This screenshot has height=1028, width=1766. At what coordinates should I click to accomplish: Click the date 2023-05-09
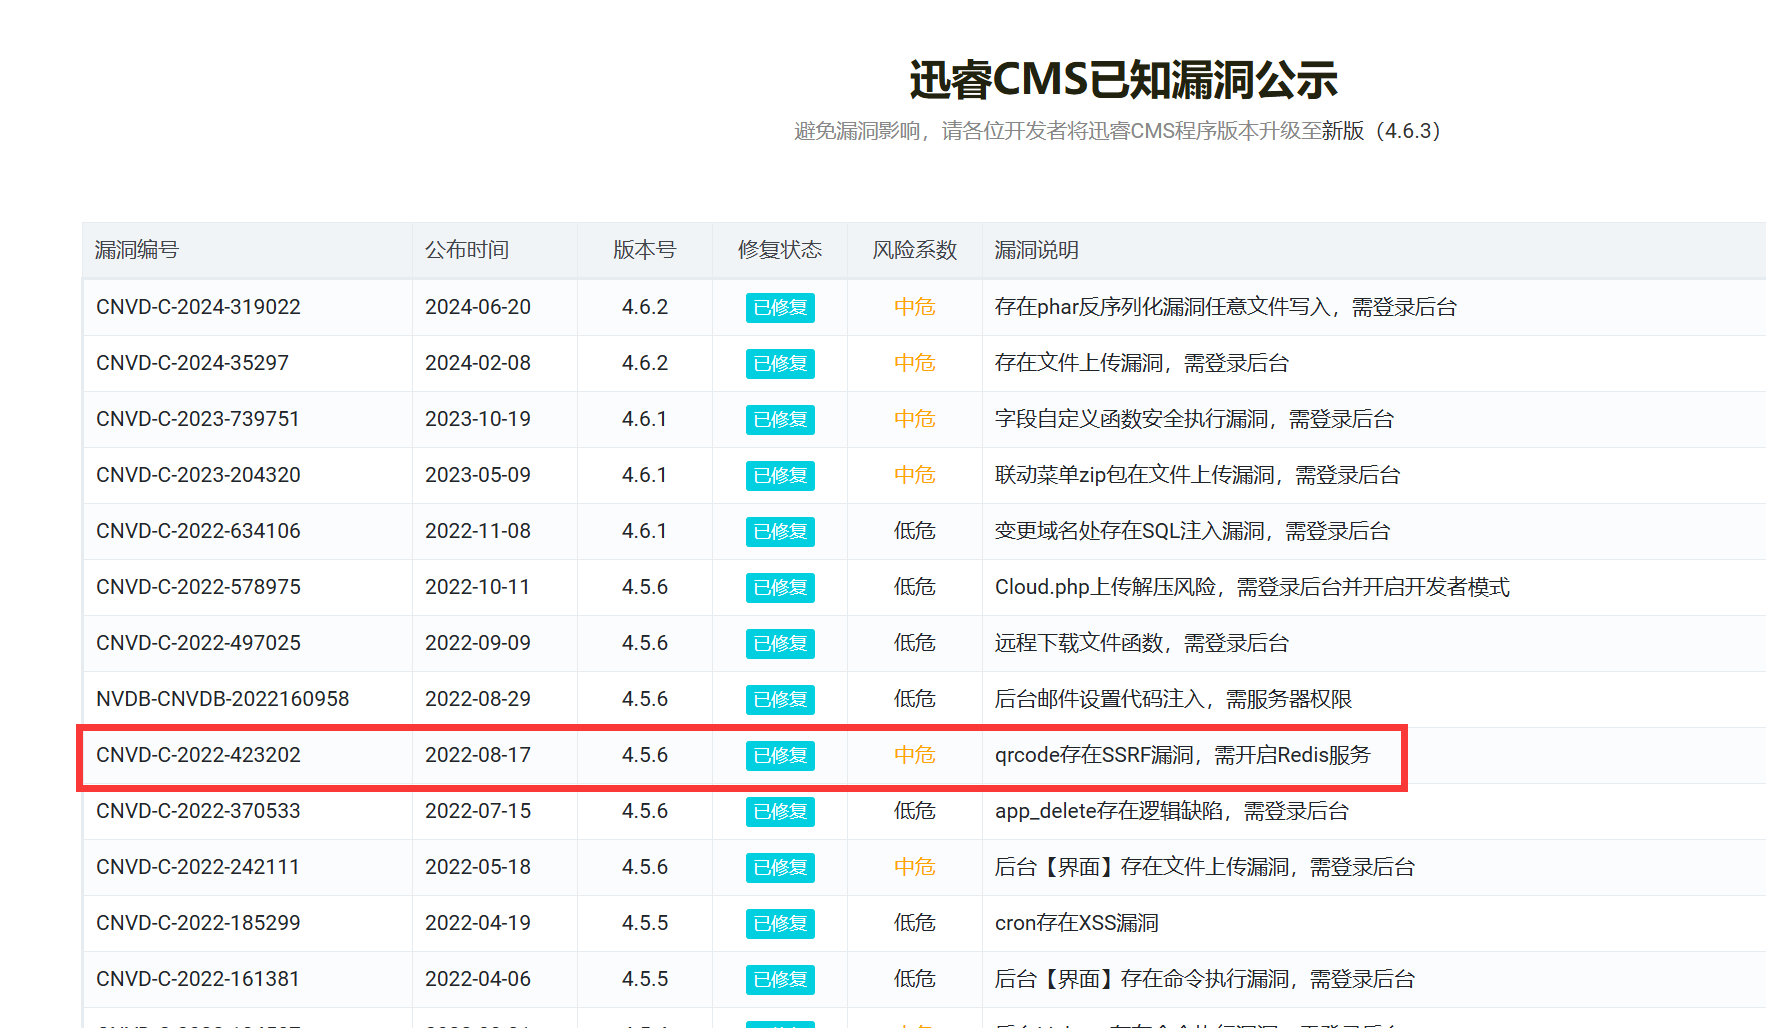pos(478,475)
